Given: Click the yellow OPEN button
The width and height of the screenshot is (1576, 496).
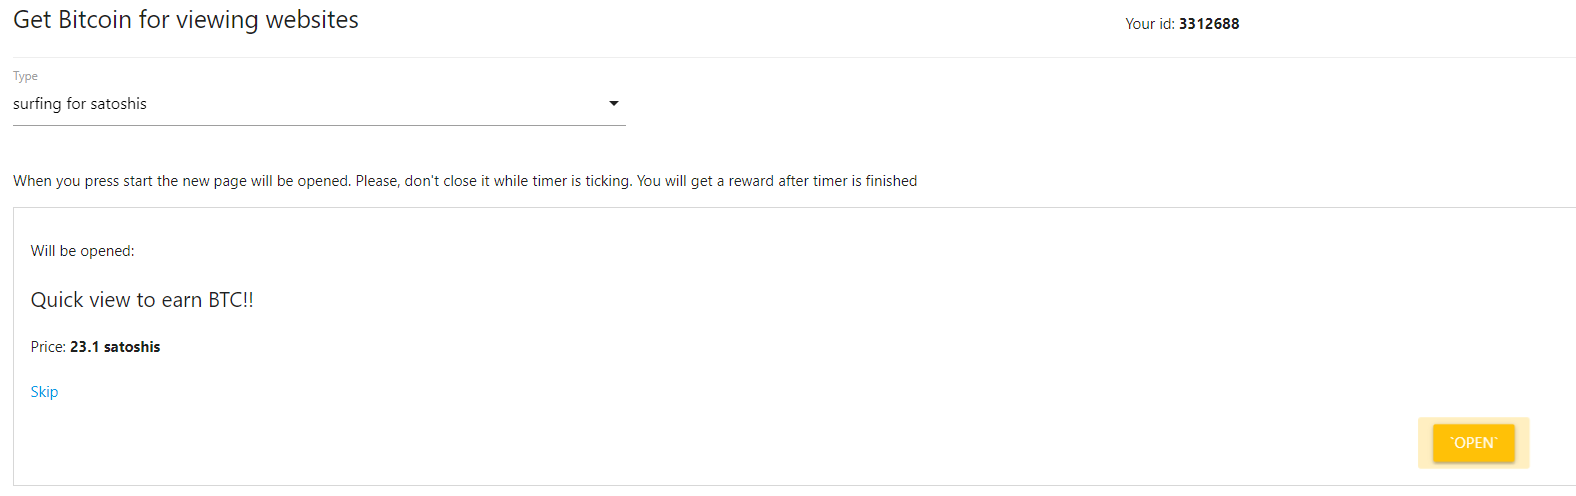Looking at the screenshot, I should point(1473,443).
